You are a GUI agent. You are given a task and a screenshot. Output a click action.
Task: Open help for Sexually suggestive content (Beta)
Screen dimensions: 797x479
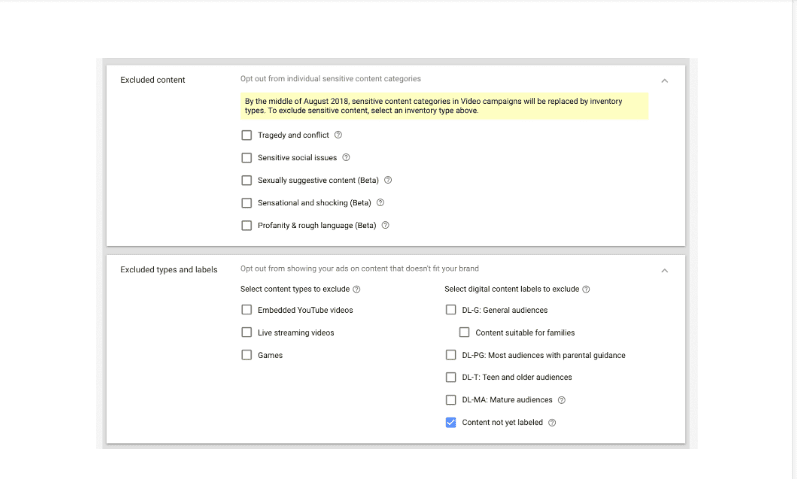(388, 180)
